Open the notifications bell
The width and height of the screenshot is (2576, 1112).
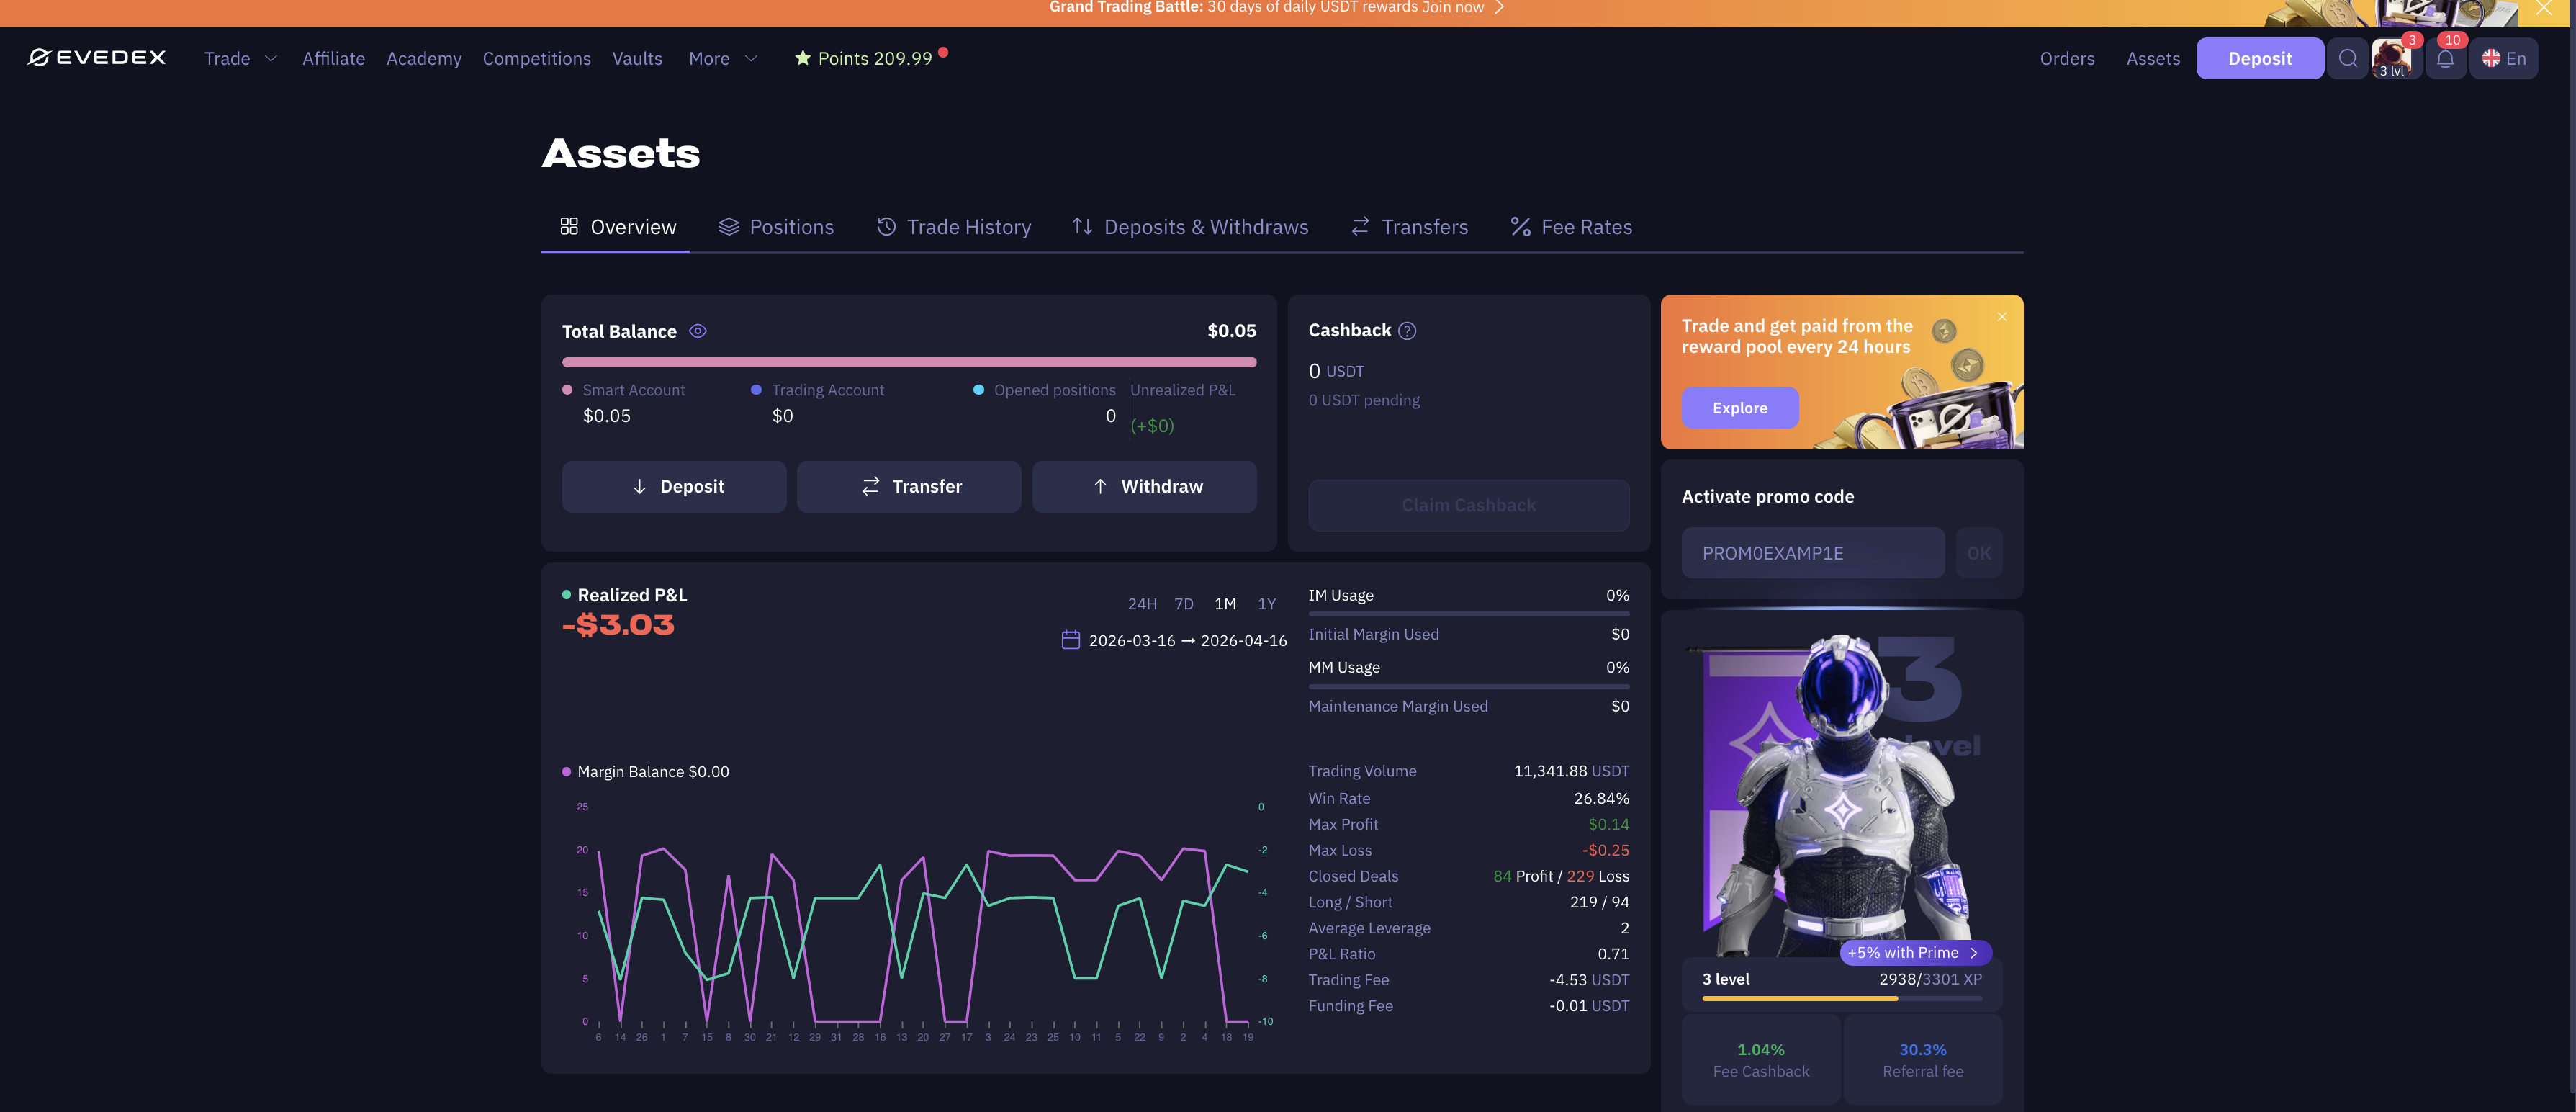(2445, 59)
